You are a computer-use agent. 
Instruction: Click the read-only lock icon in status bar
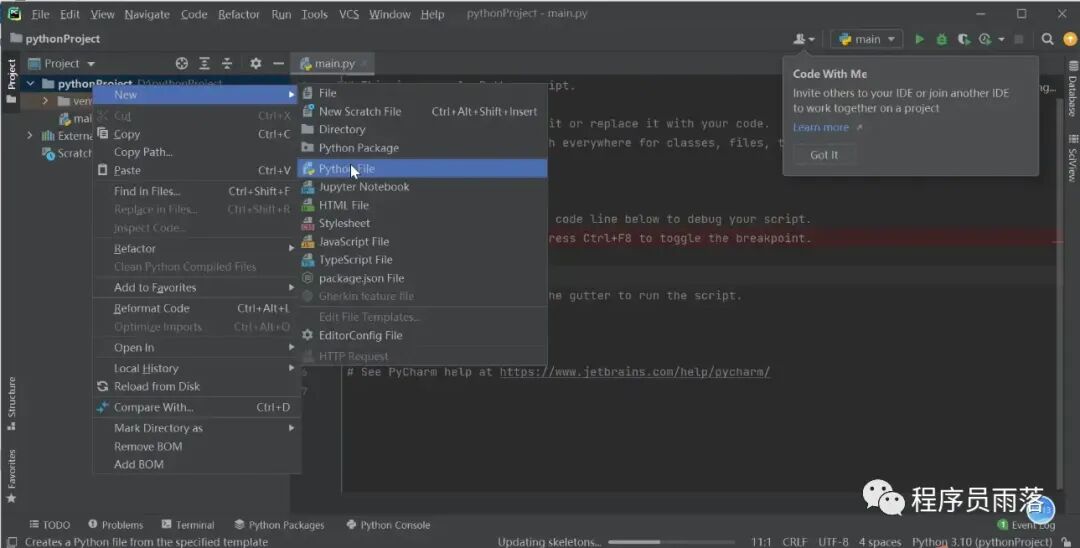point(1066,542)
